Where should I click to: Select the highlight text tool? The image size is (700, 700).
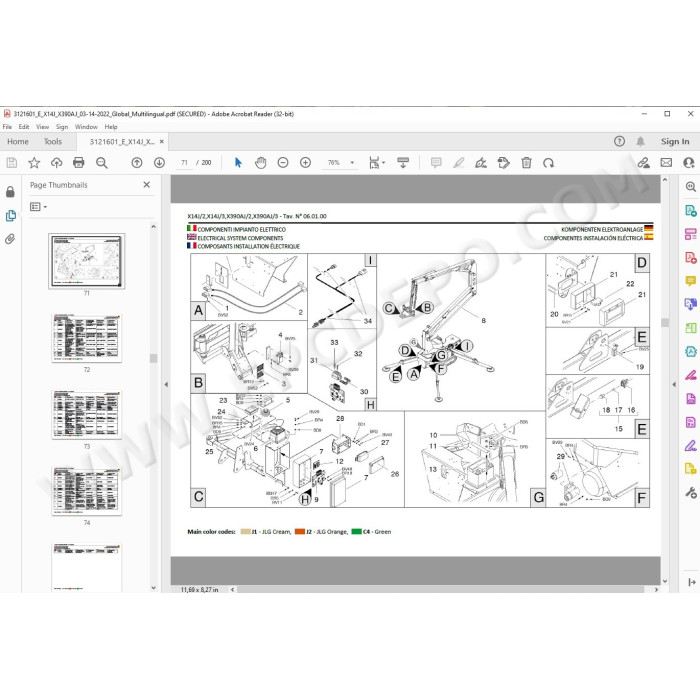click(458, 163)
